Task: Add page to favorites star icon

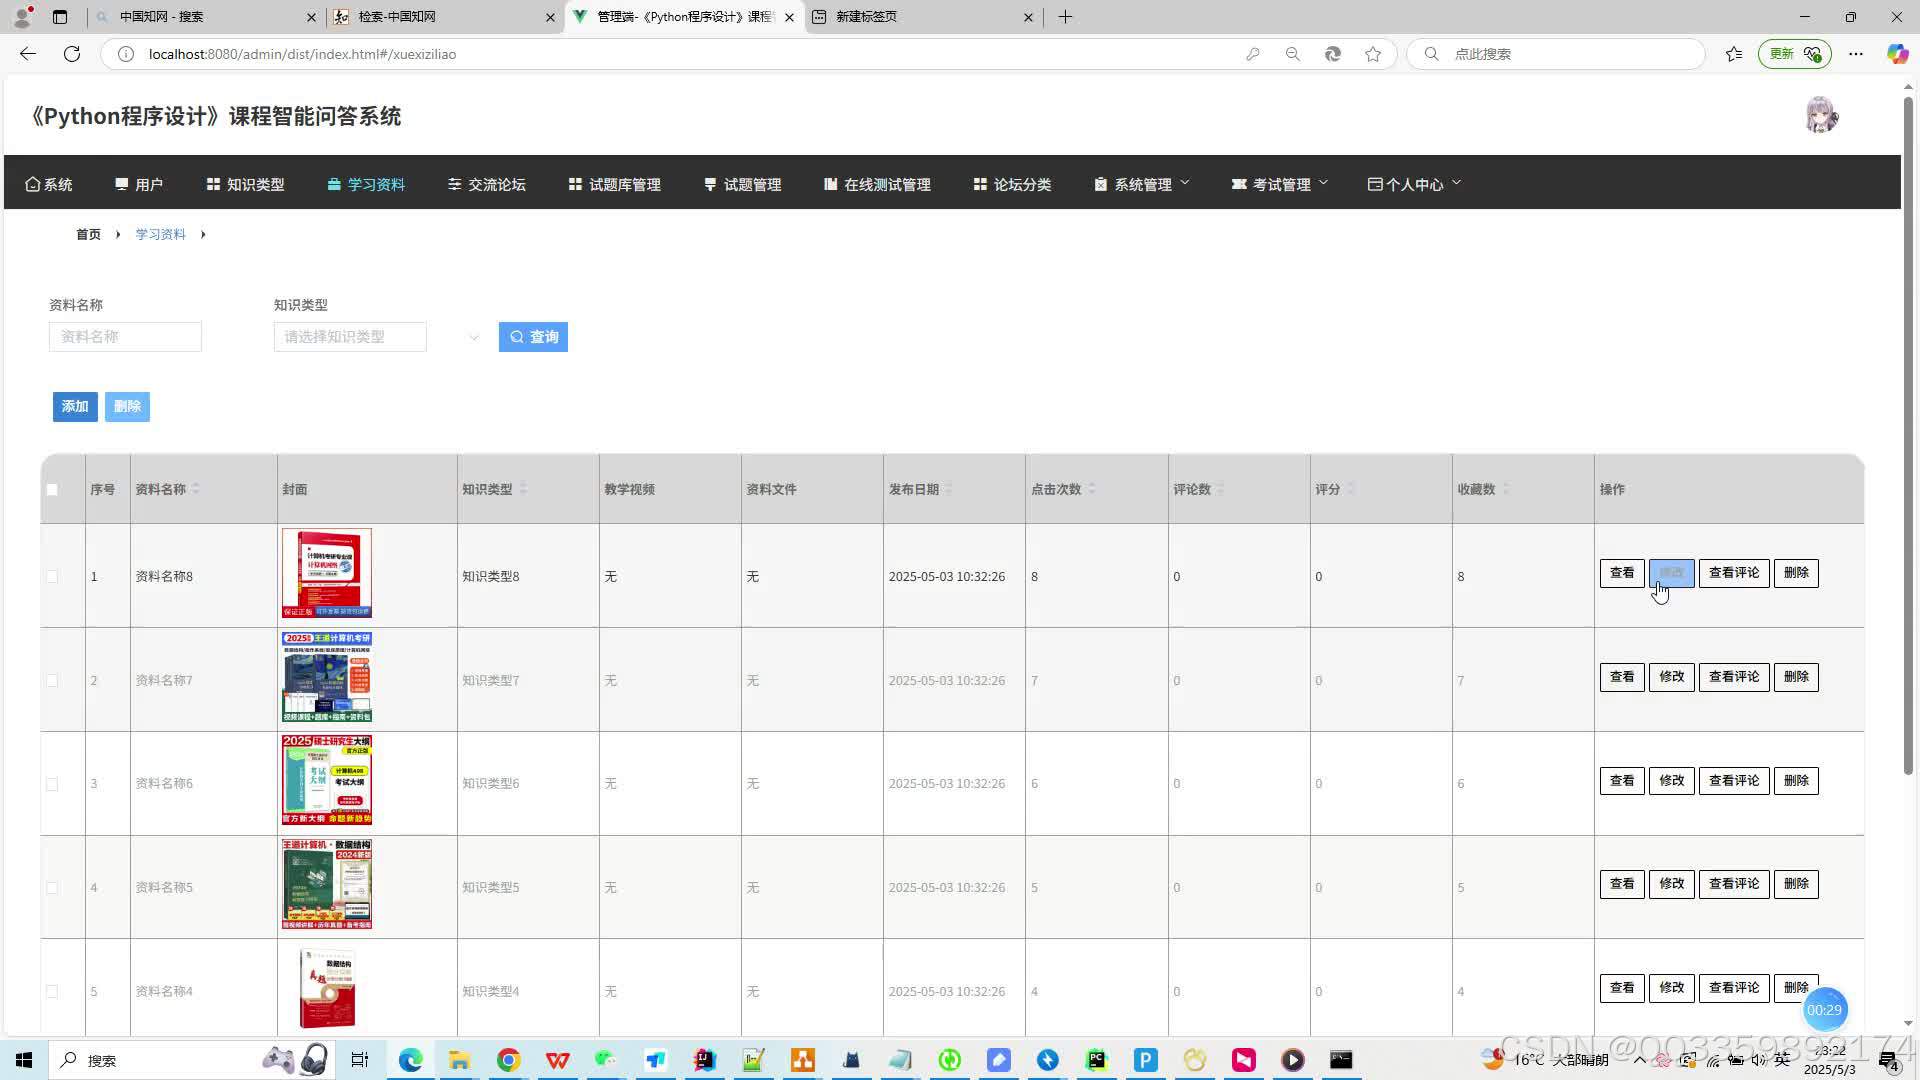Action: coord(1373,54)
